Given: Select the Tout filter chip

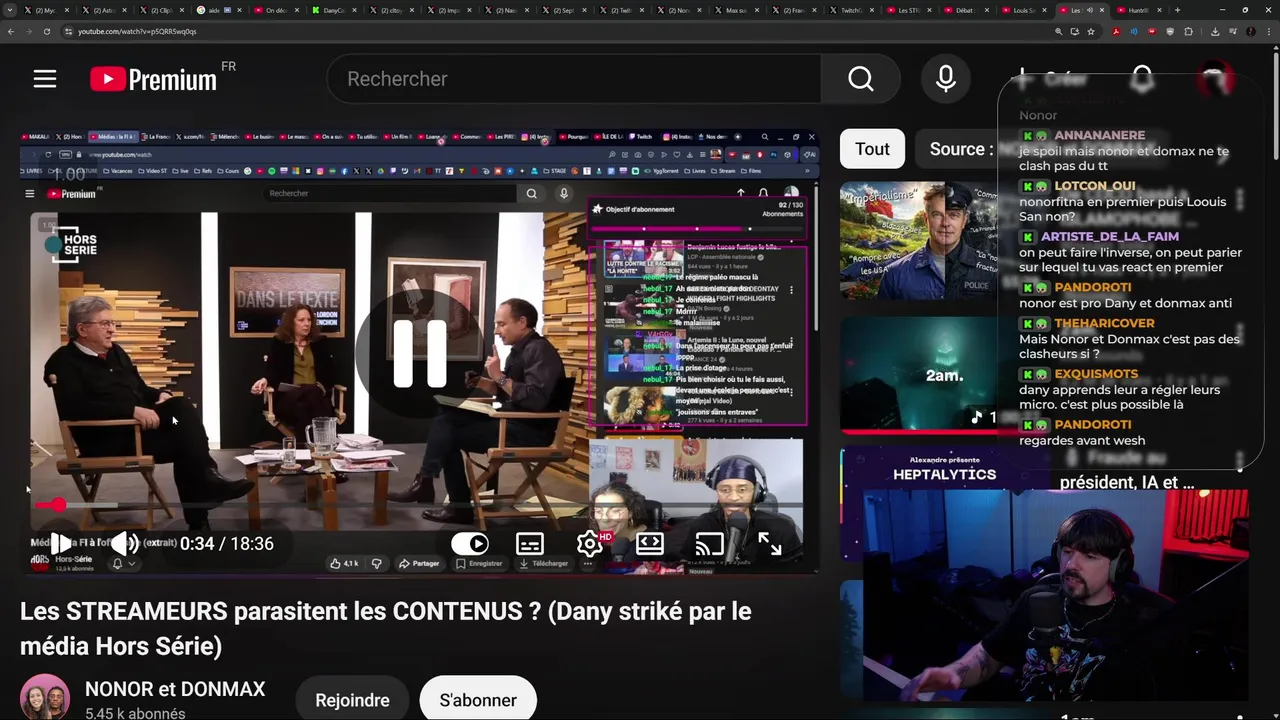Looking at the screenshot, I should point(872,149).
